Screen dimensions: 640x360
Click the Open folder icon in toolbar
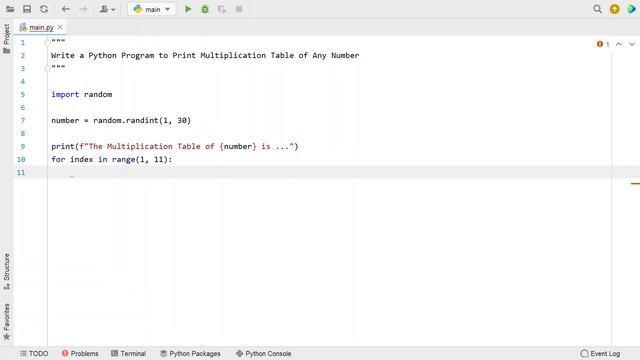(10, 9)
